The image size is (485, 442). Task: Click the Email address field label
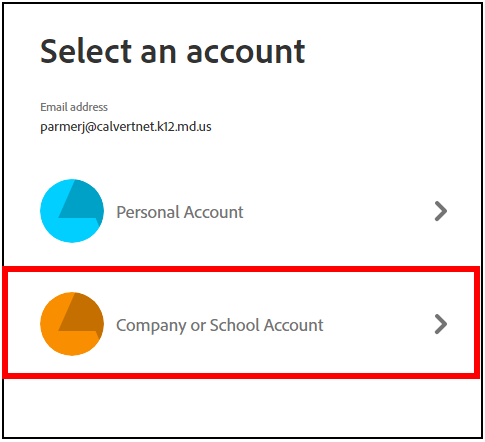click(74, 107)
